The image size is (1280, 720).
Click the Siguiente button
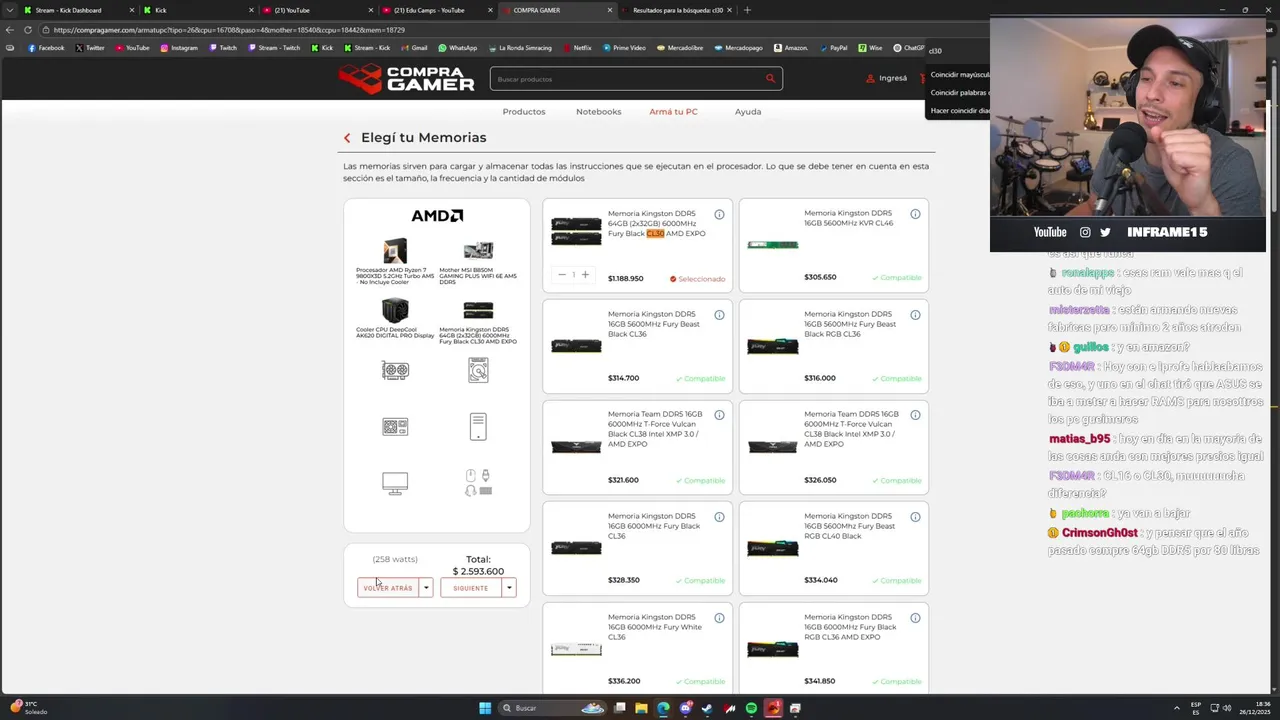[471, 588]
